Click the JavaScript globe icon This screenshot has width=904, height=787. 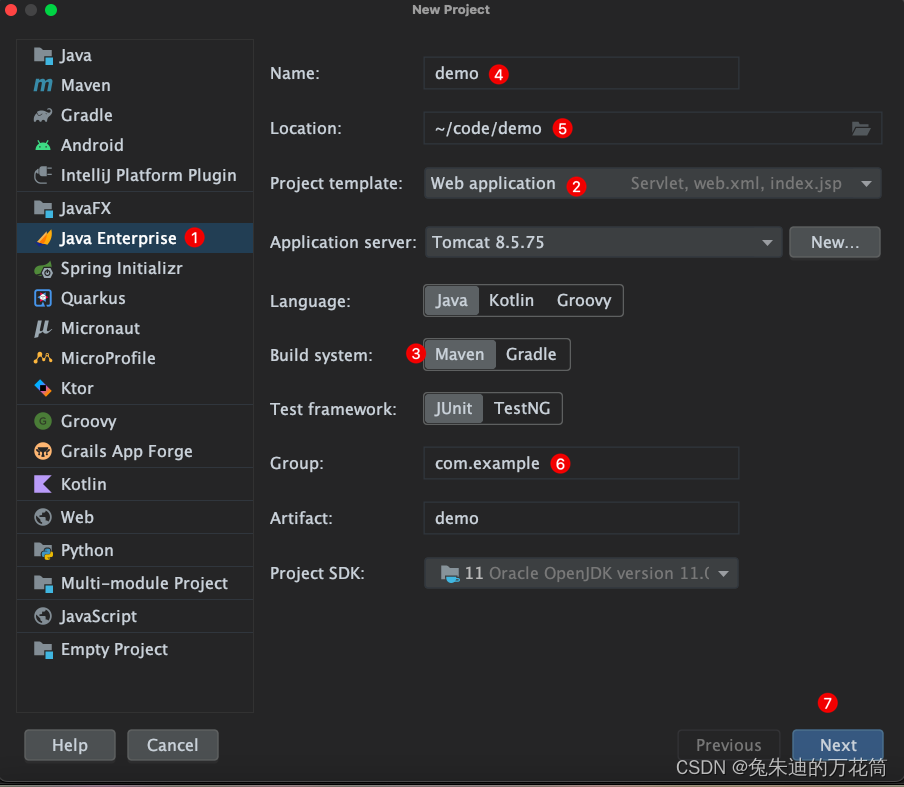[43, 616]
